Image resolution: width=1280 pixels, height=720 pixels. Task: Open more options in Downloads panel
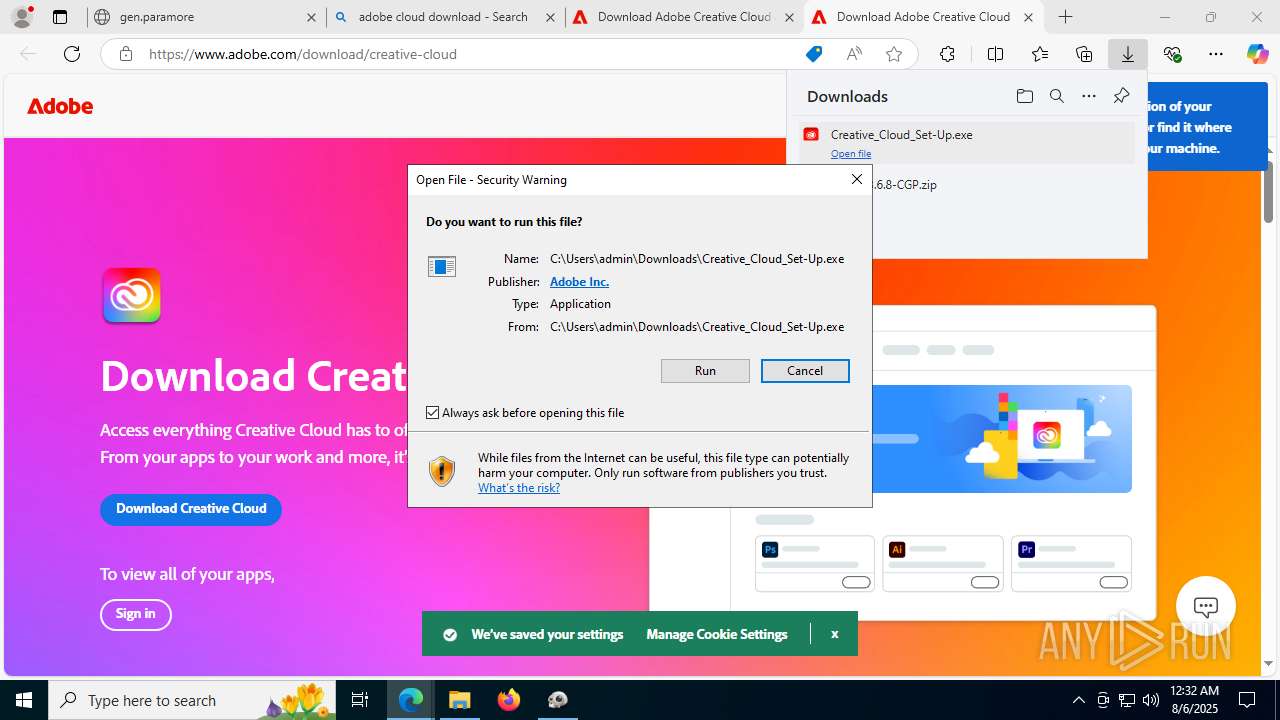pos(1089,96)
